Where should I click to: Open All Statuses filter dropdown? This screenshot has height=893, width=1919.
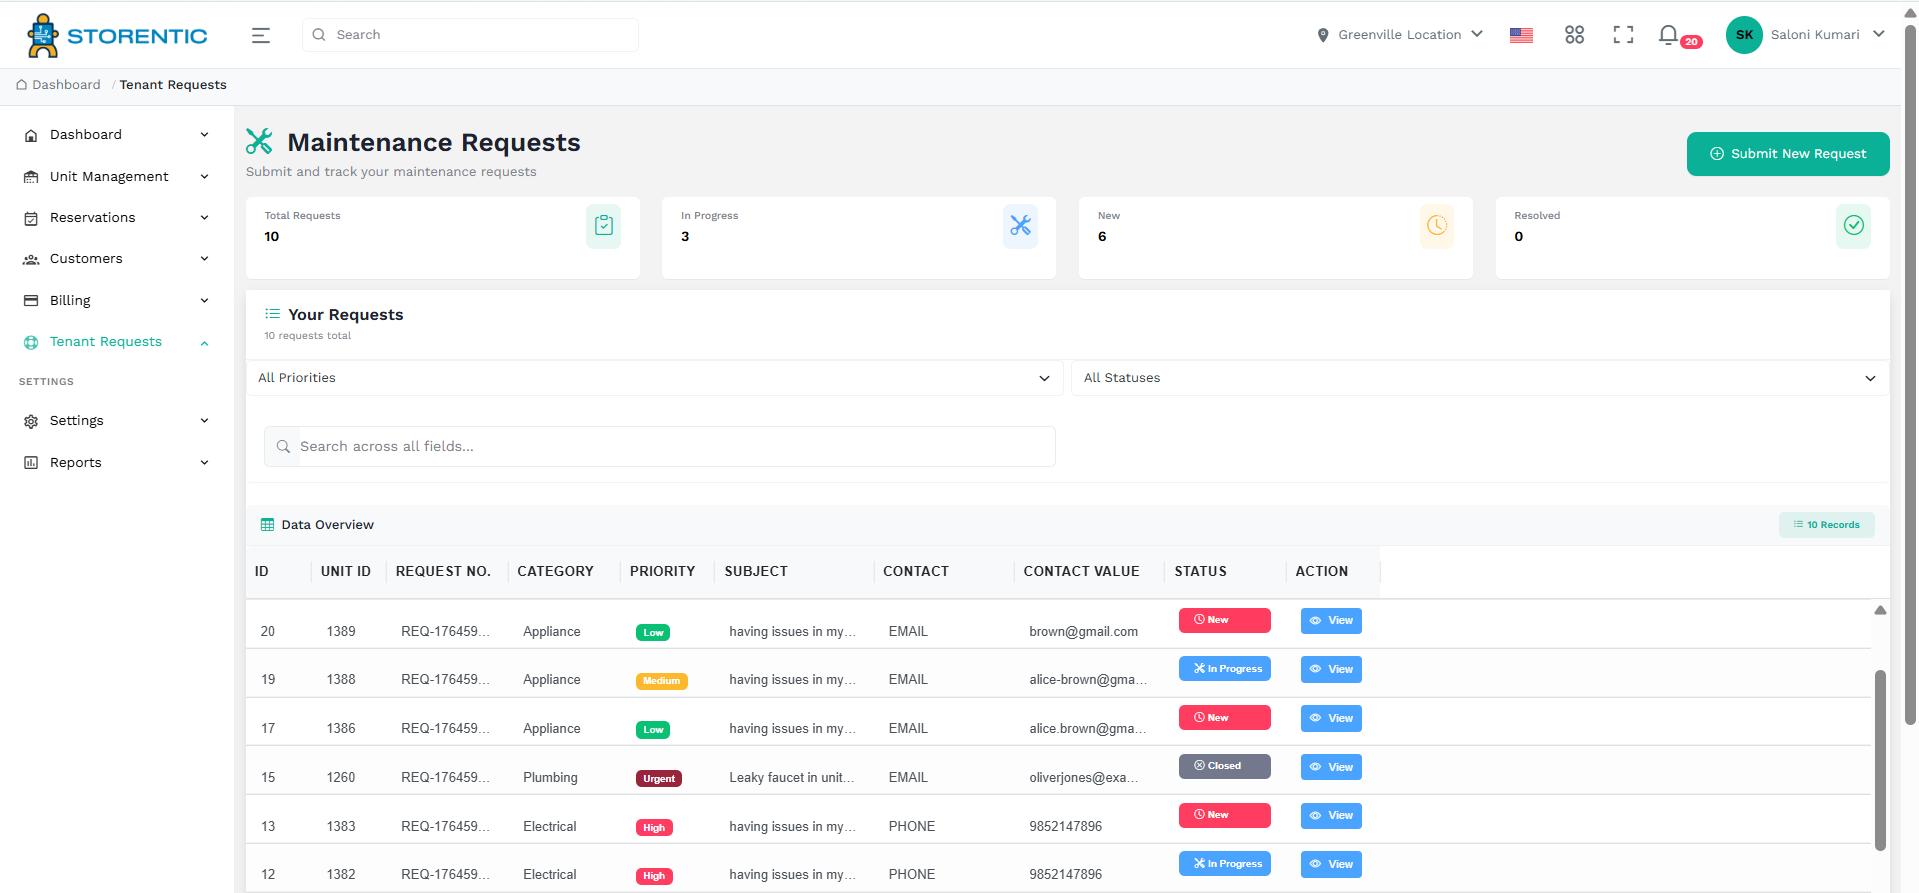coord(1479,378)
